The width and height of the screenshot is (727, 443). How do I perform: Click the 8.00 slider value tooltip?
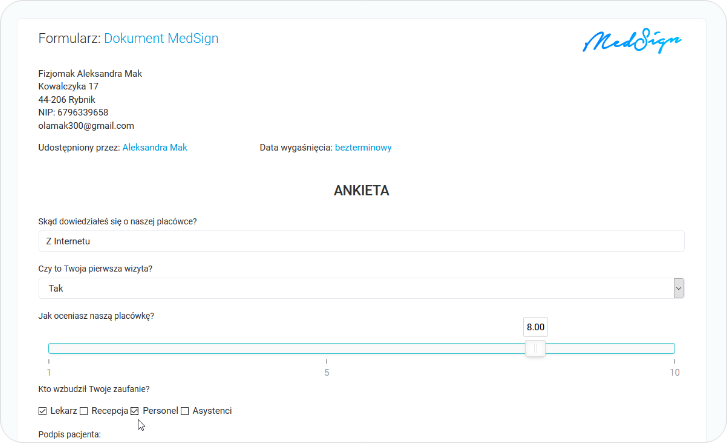[535, 327]
